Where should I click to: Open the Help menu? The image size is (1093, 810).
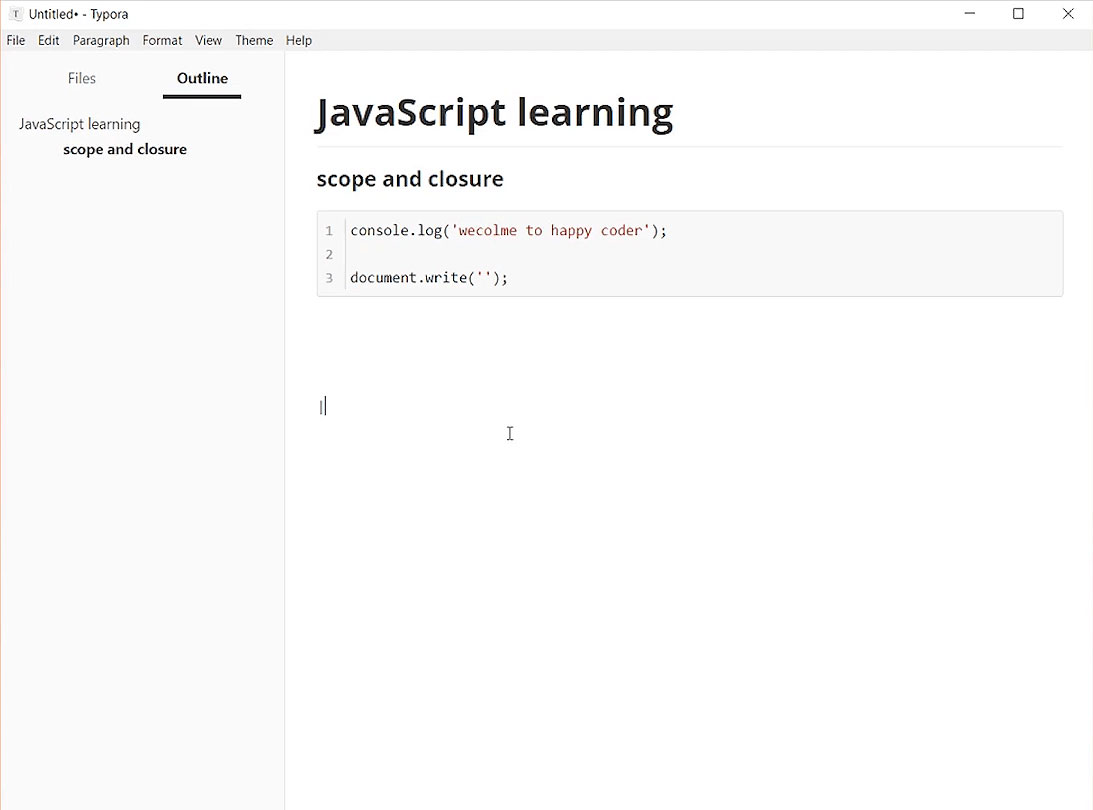click(x=299, y=41)
